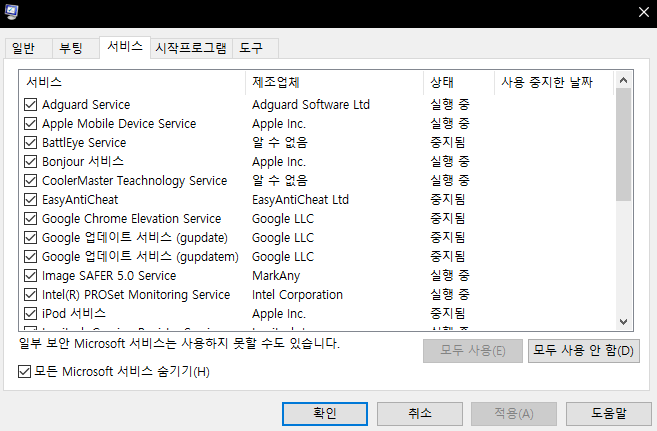Uncheck the EasyAntiCheat checkbox

tap(30, 199)
